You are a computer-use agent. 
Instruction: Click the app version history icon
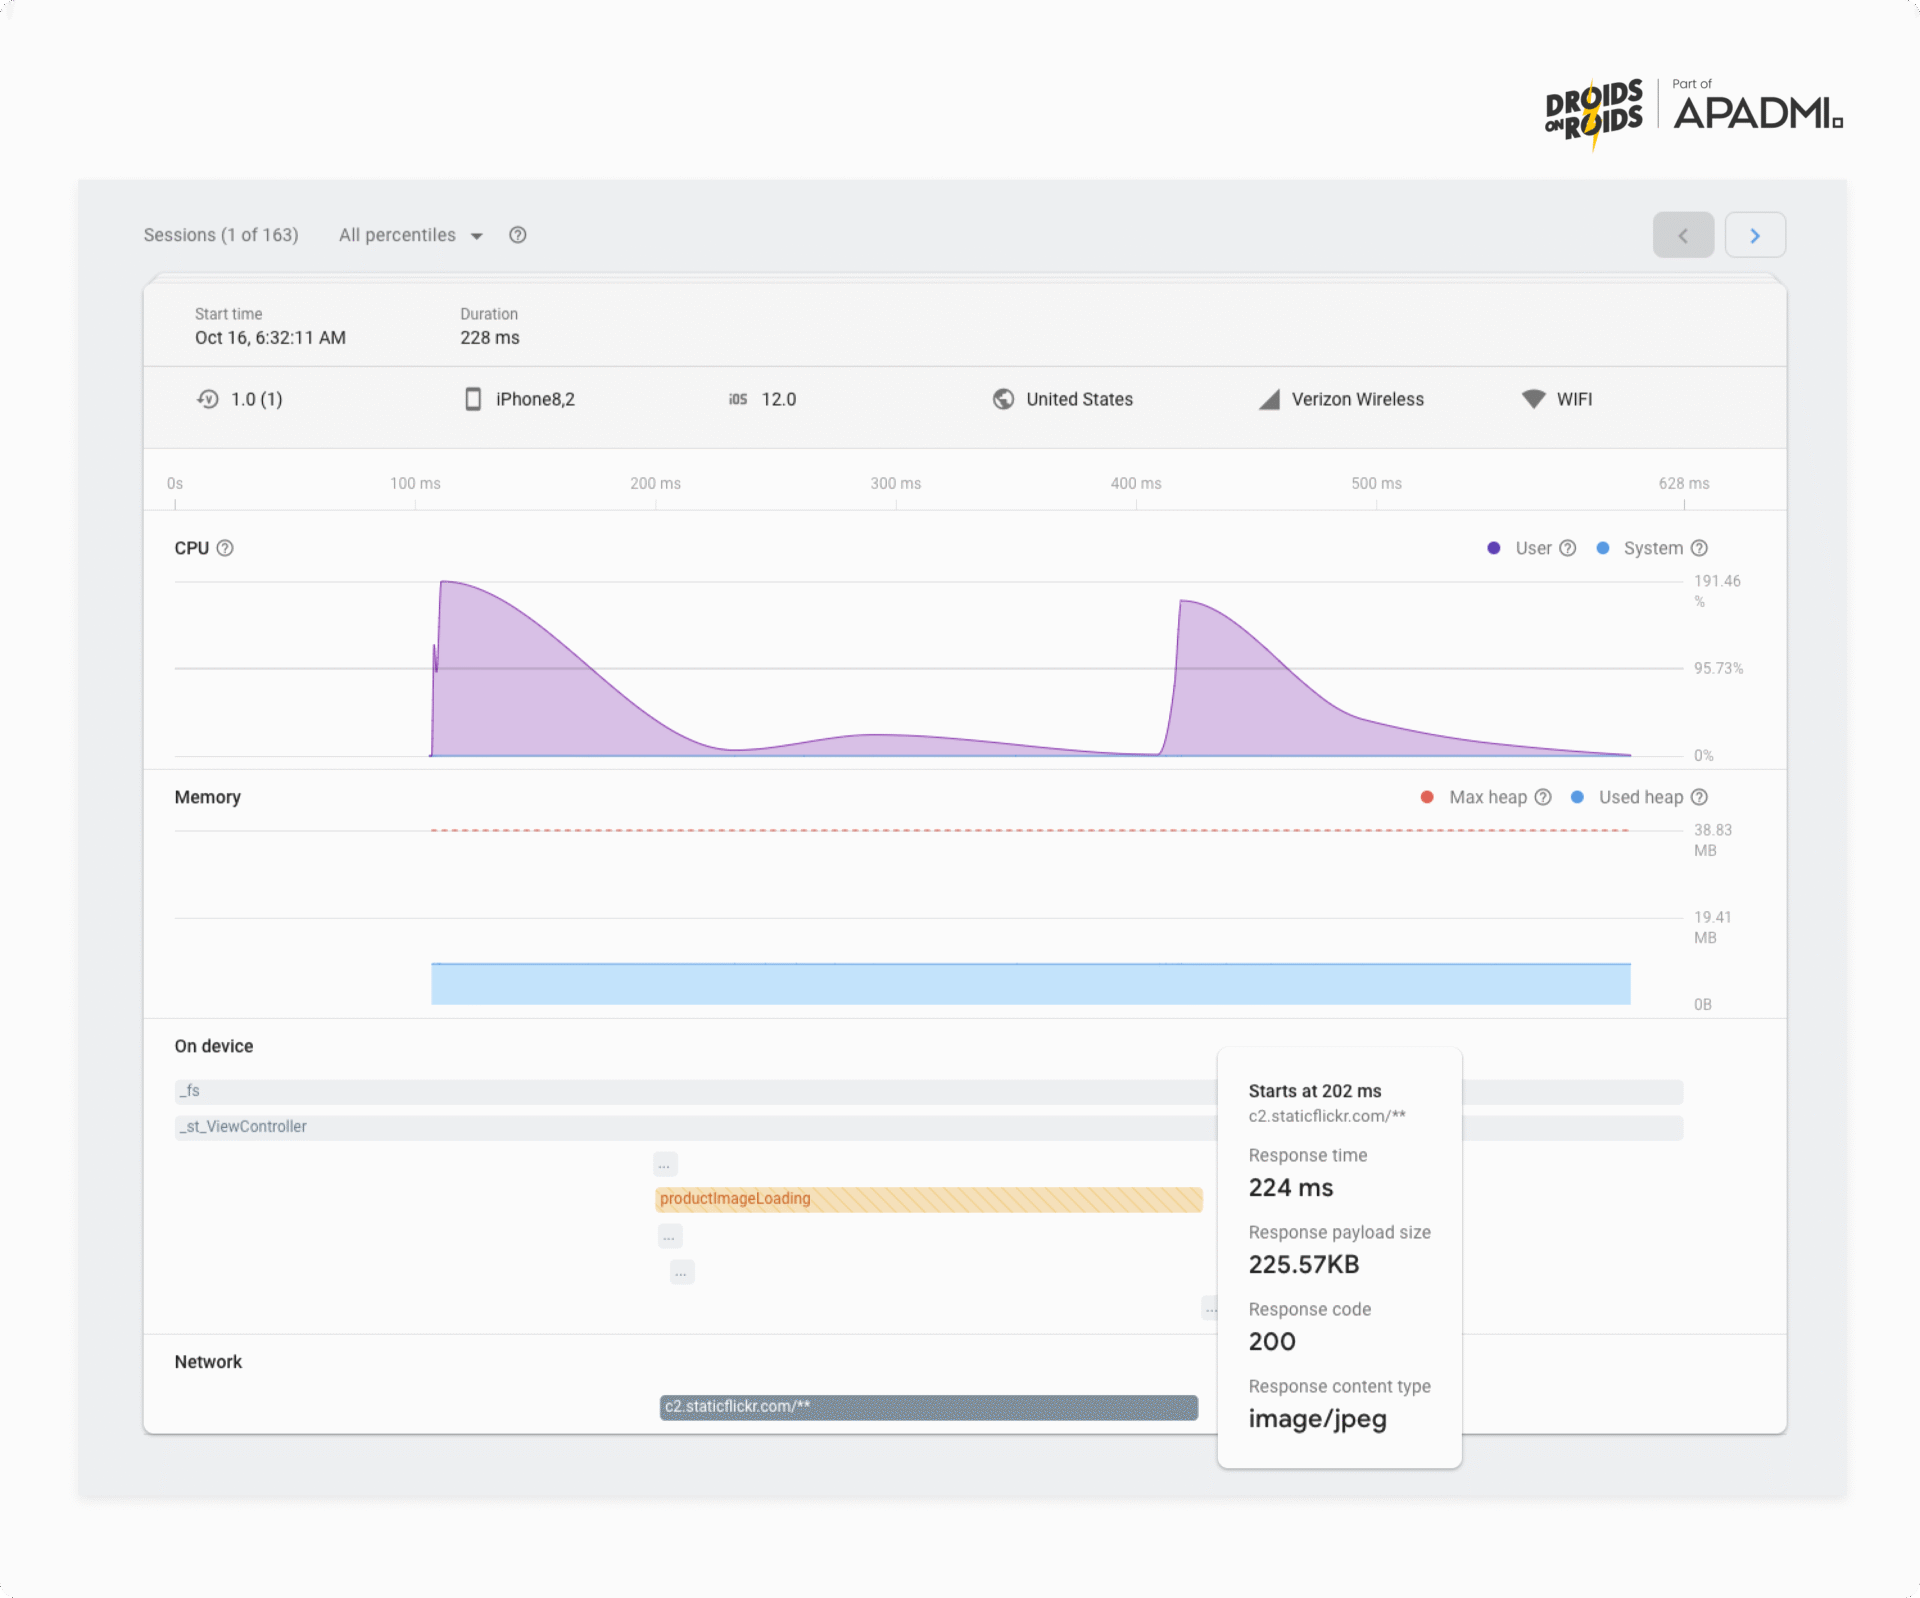(208, 399)
